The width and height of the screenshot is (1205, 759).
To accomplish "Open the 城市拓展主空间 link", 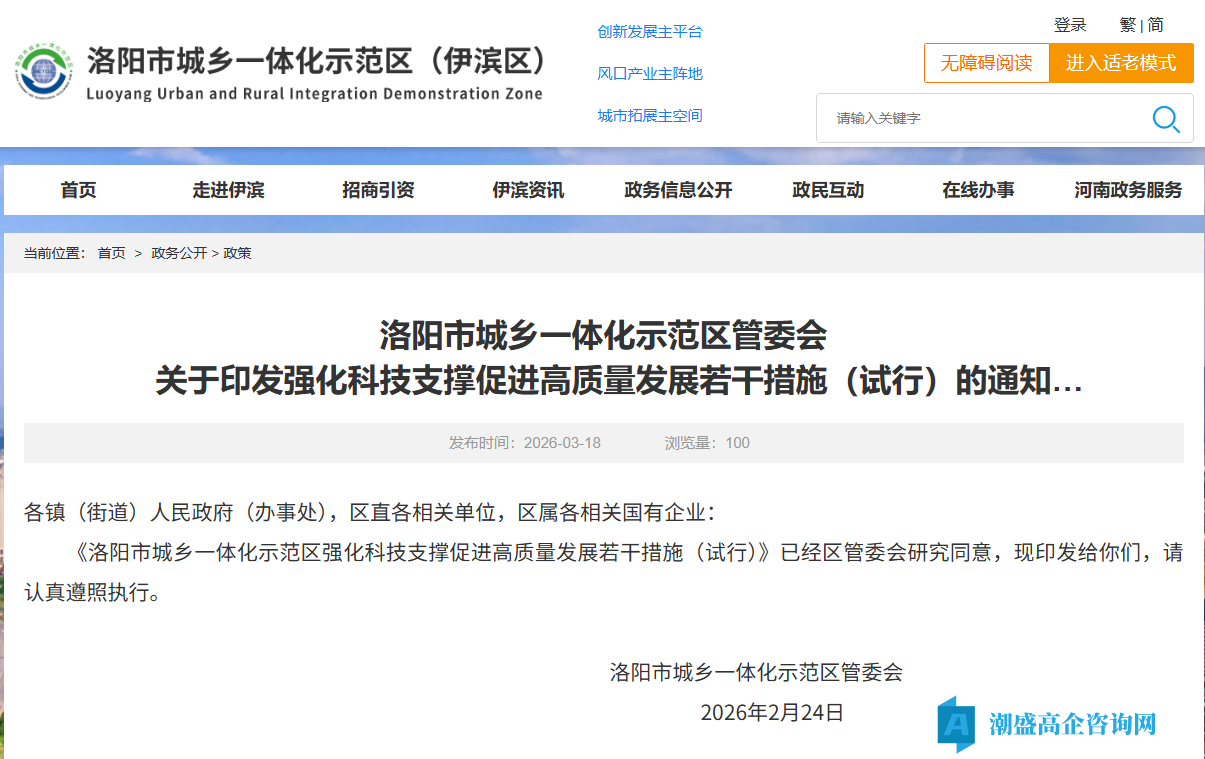I will (650, 115).
